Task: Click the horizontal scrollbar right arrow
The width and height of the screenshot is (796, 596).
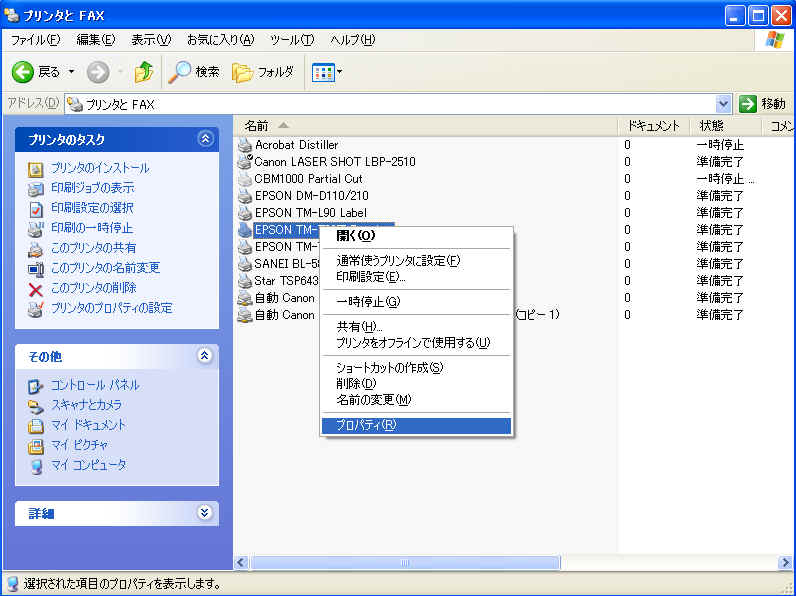Action: (785, 562)
